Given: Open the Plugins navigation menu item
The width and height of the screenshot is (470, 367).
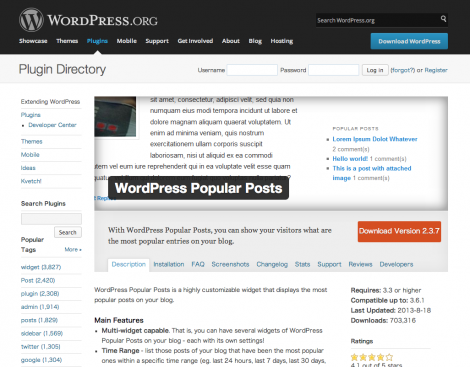Looking at the screenshot, I should 97,41.
